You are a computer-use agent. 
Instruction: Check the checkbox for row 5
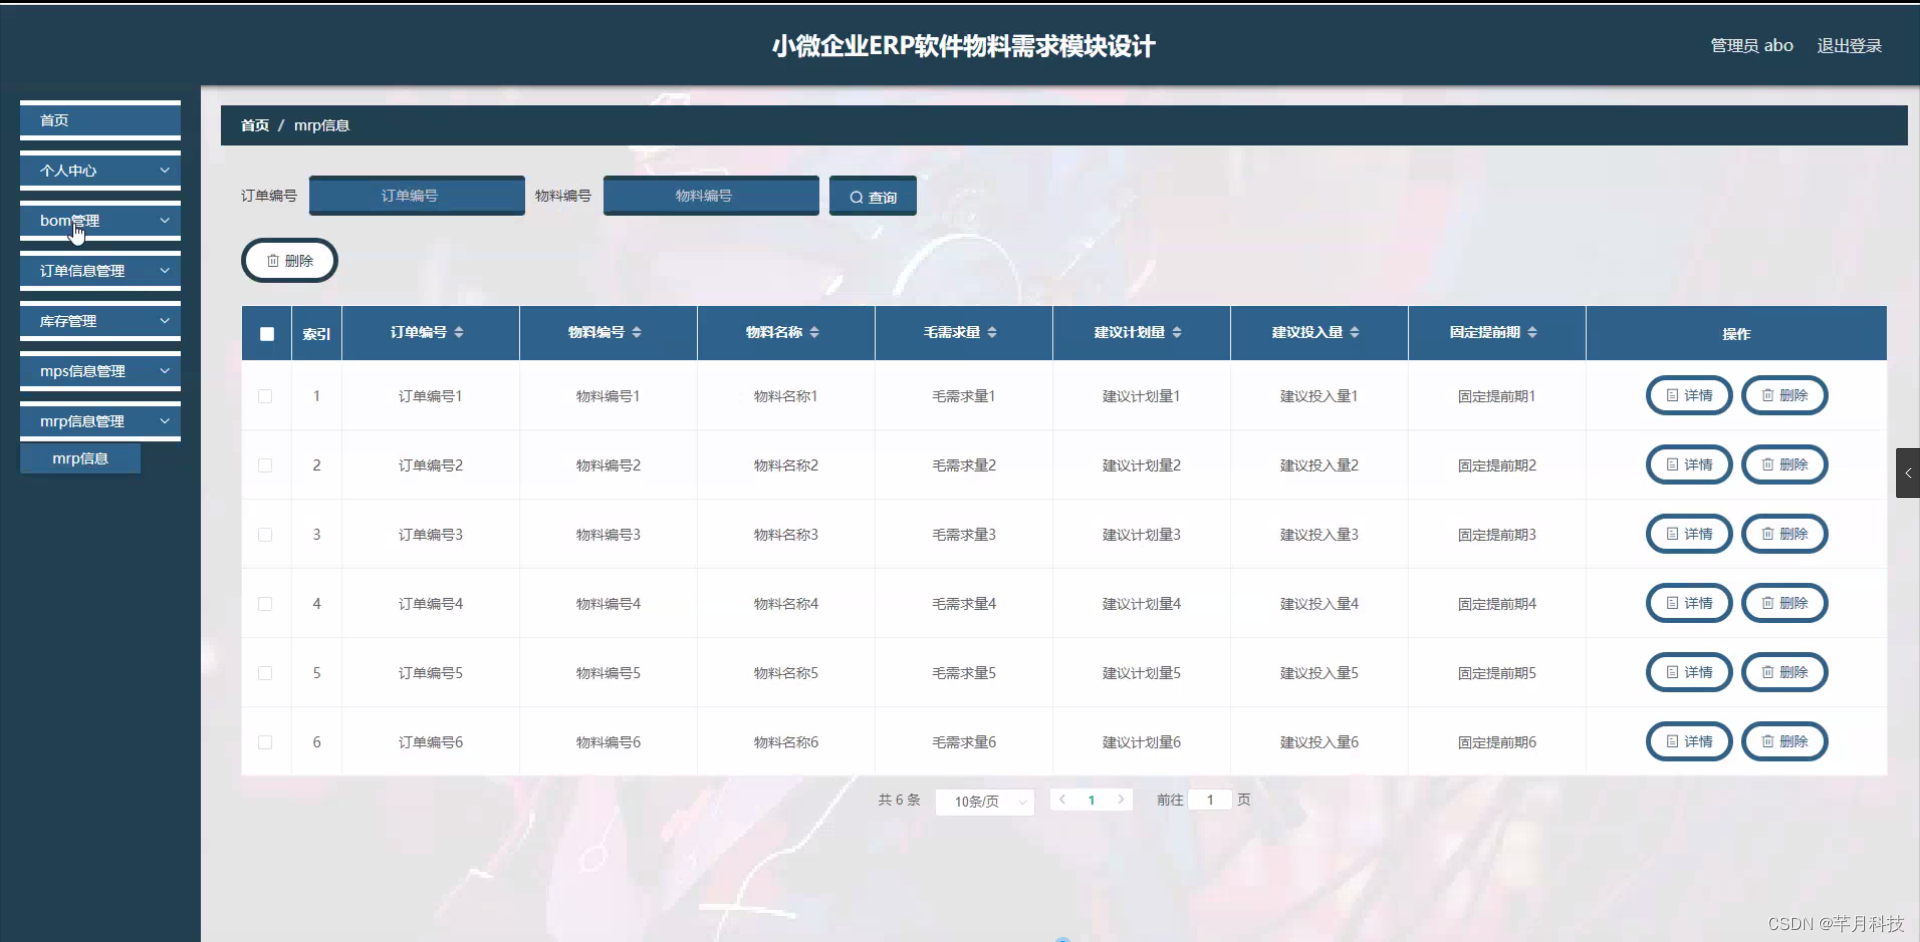pyautogui.click(x=265, y=673)
